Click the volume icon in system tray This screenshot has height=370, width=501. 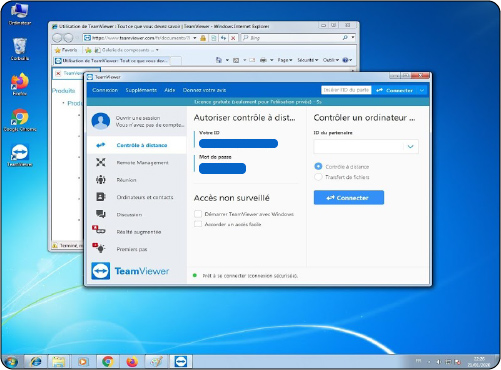pyautogui.click(x=439, y=362)
